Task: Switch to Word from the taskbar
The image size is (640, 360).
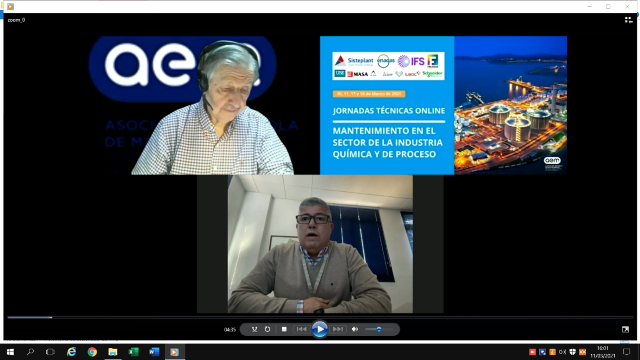Action: click(154, 352)
